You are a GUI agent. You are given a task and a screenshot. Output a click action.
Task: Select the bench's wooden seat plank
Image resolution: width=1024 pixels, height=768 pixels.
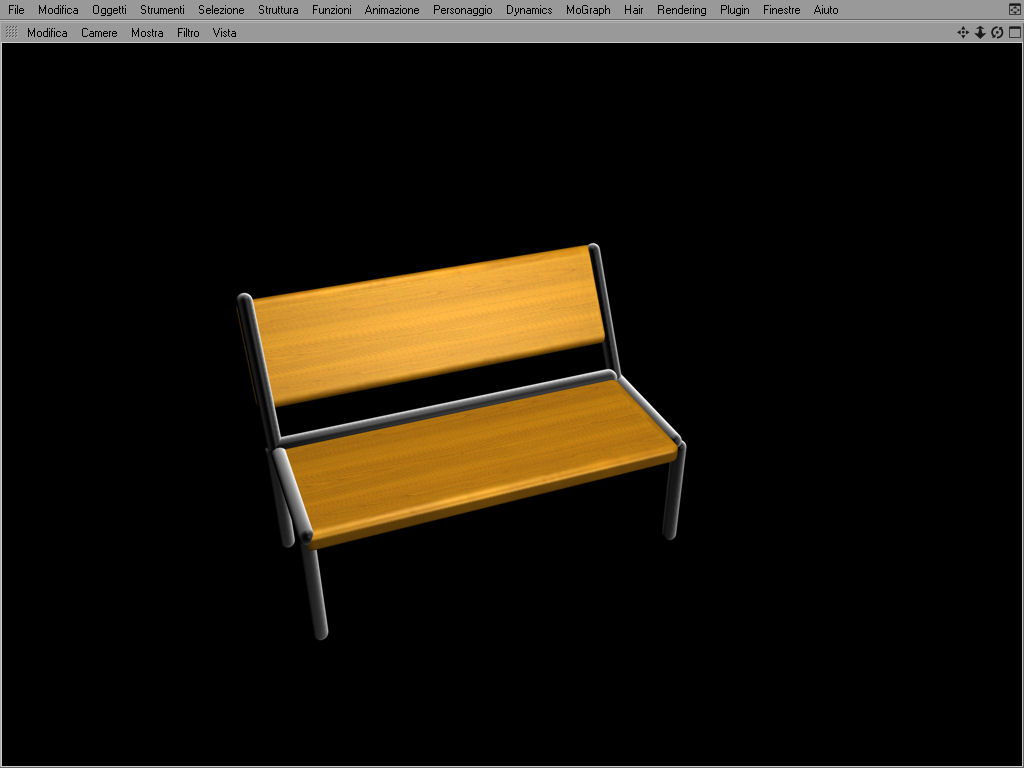[x=480, y=460]
